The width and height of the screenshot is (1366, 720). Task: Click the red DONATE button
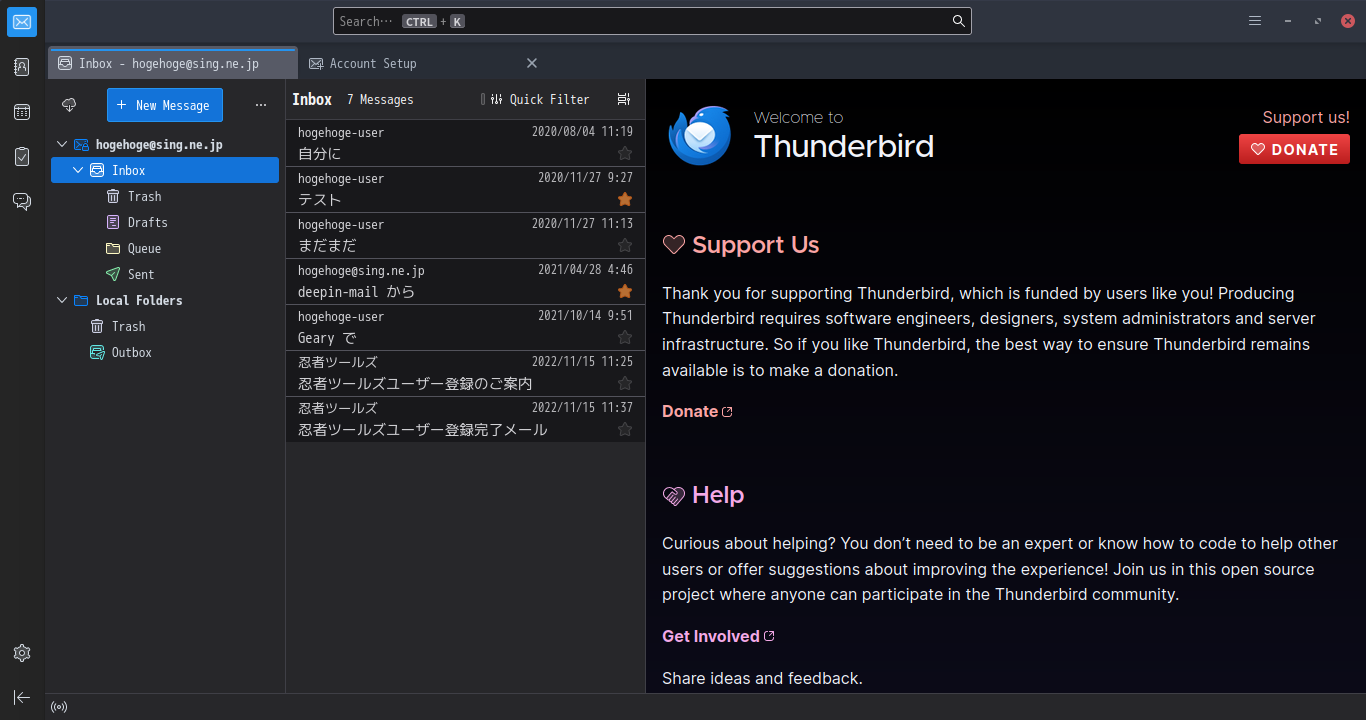pos(1294,149)
